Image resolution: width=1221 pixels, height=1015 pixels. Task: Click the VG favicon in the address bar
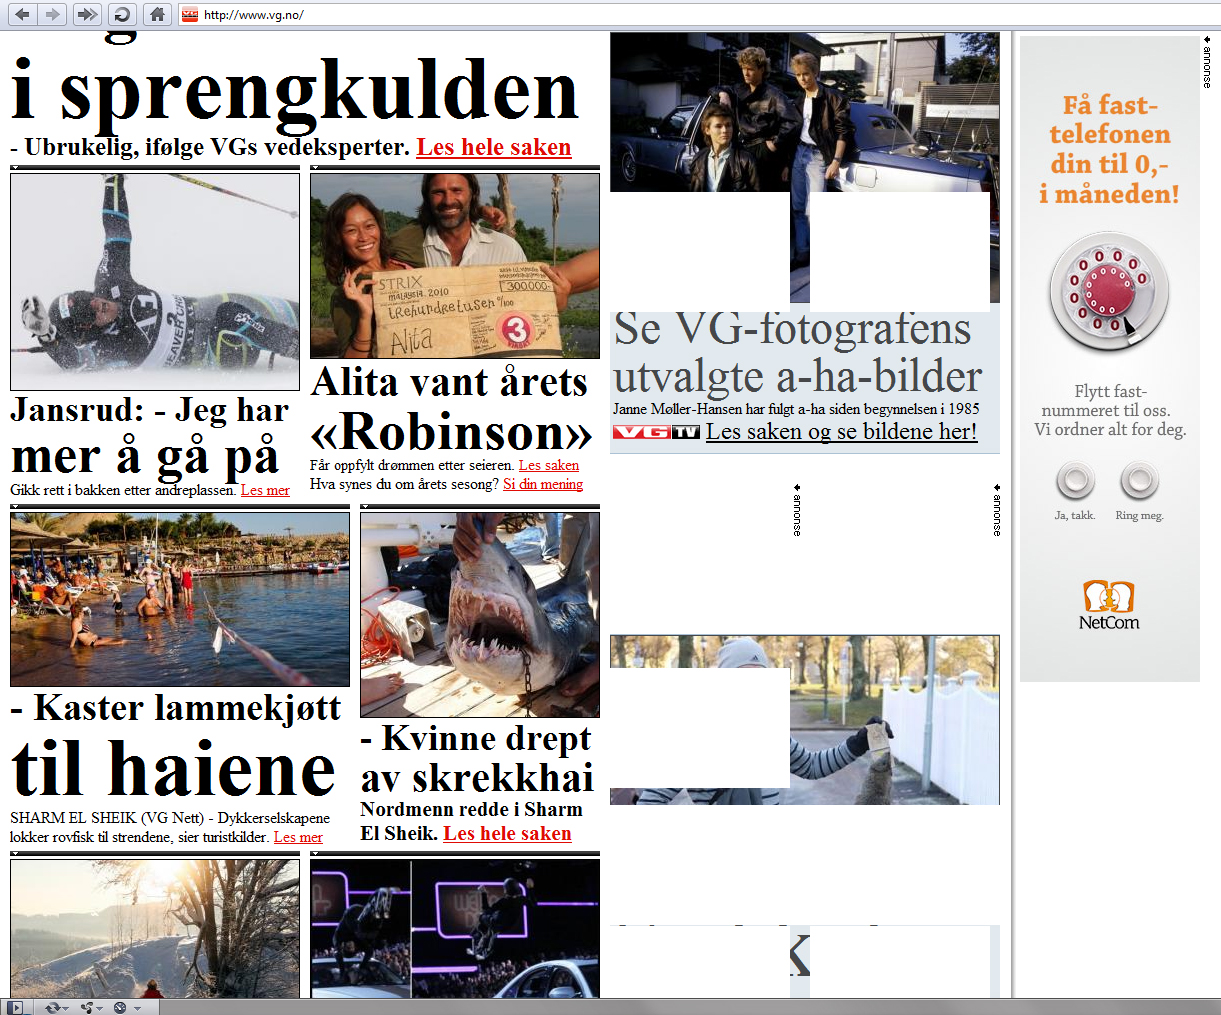[189, 15]
